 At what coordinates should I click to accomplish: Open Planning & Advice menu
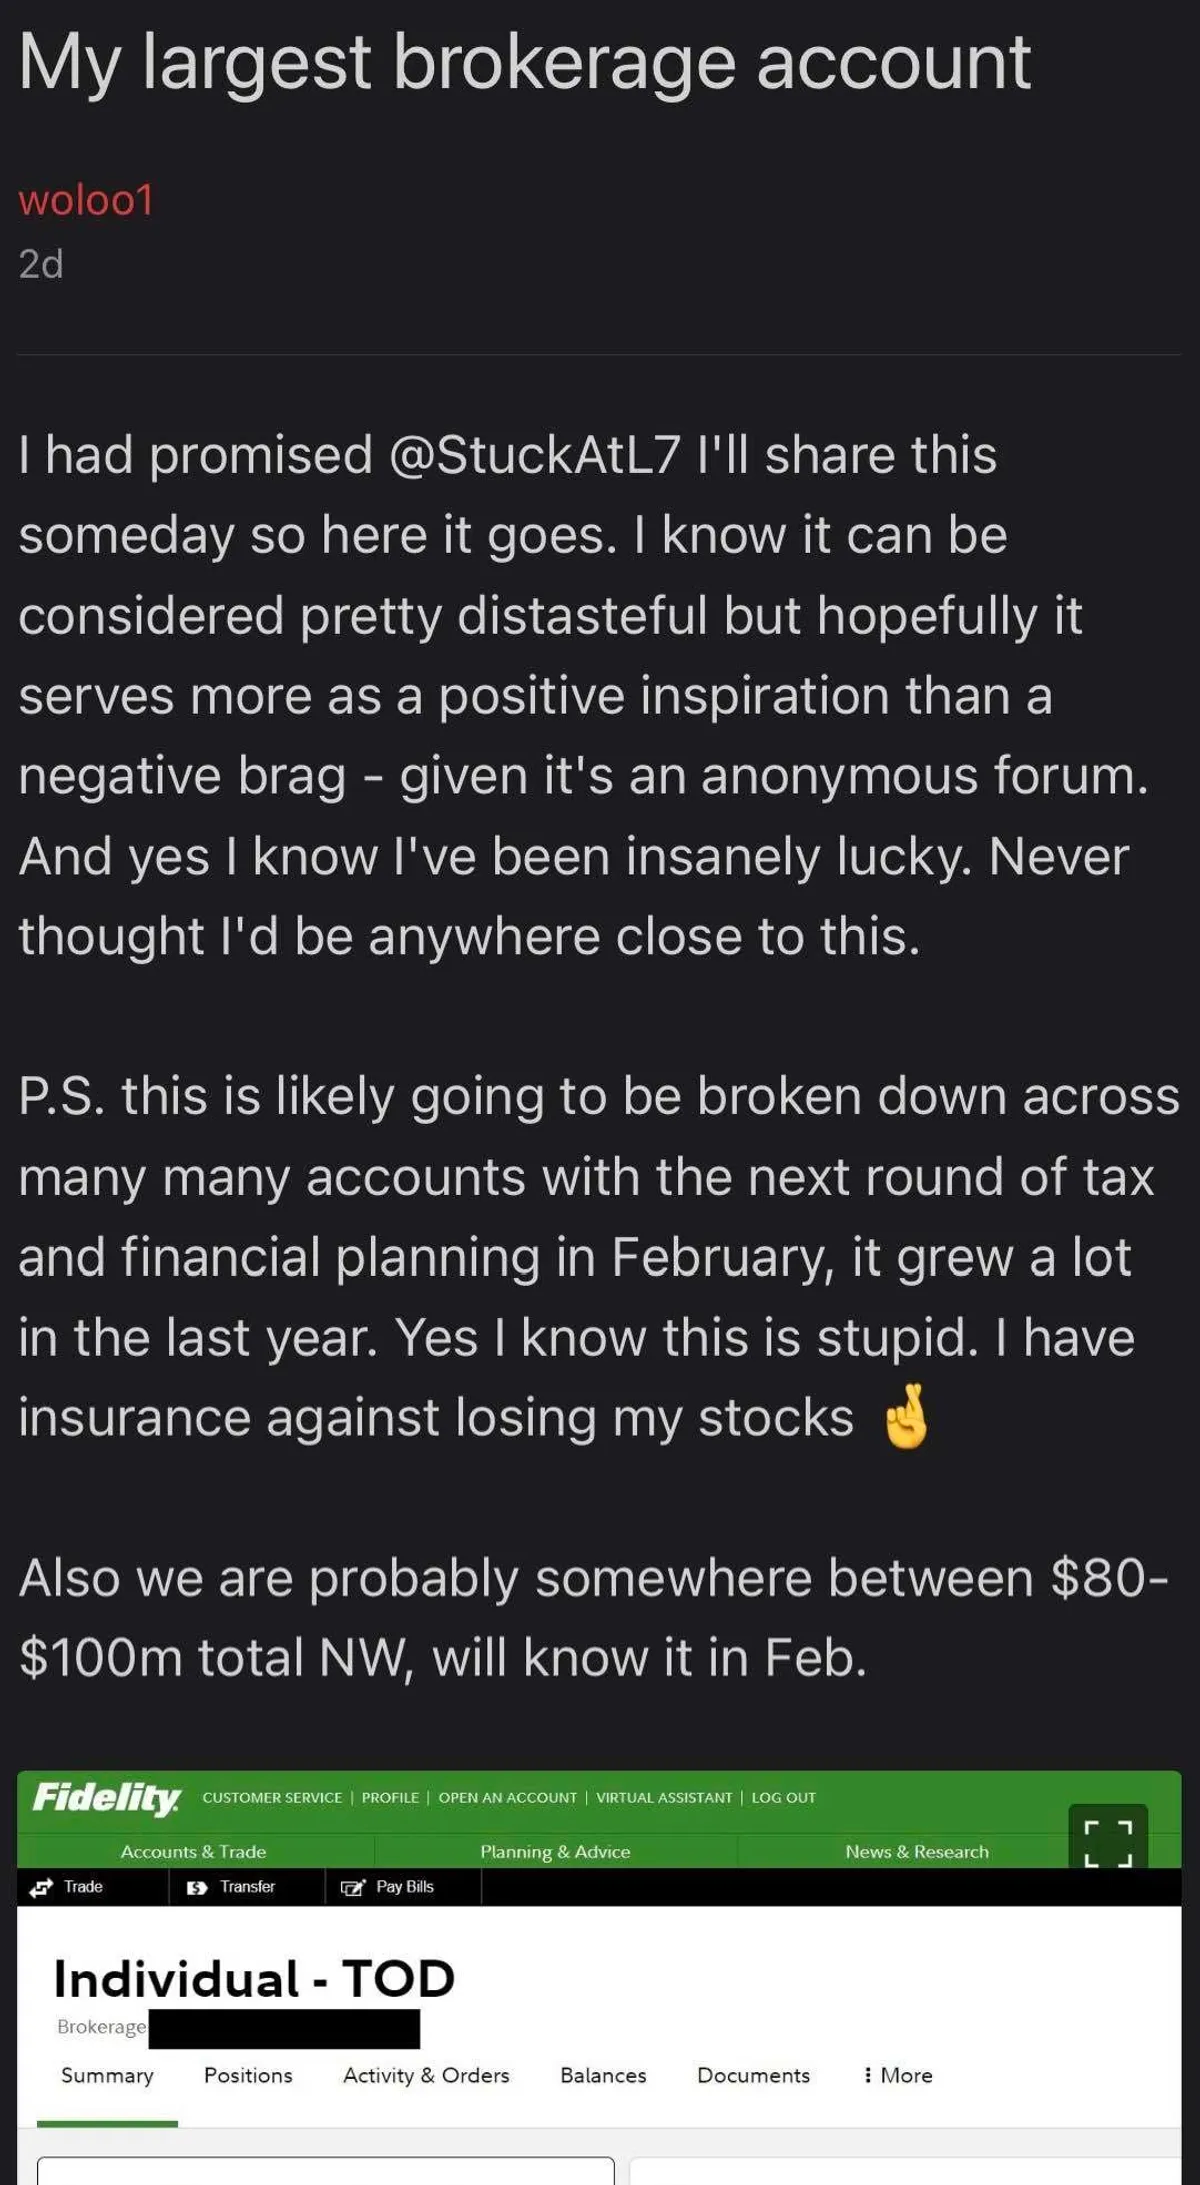(x=555, y=1851)
